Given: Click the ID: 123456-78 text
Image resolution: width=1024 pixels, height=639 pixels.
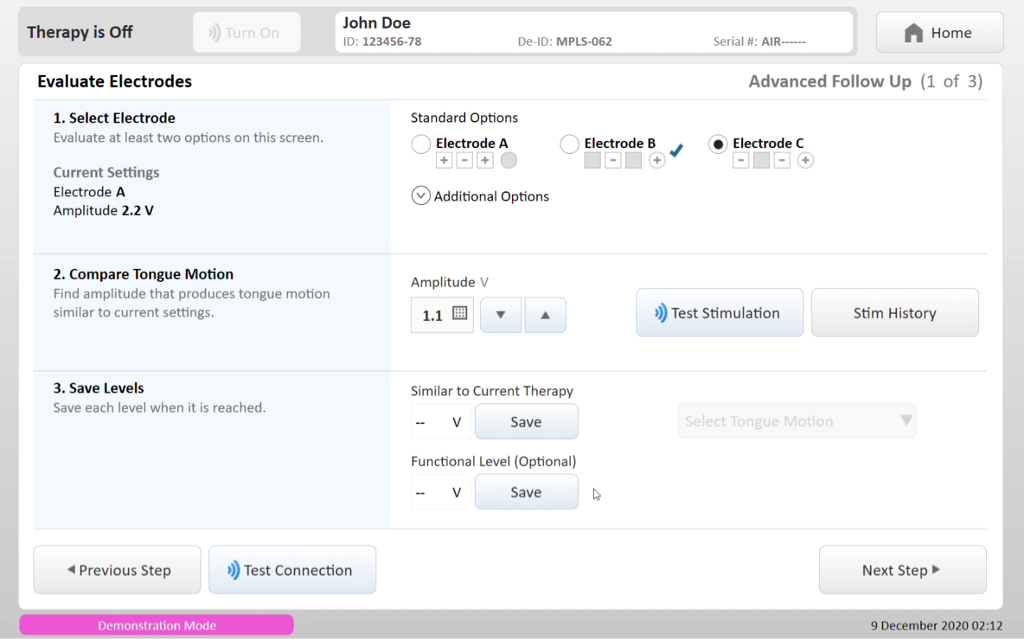Looking at the screenshot, I should 382,42.
